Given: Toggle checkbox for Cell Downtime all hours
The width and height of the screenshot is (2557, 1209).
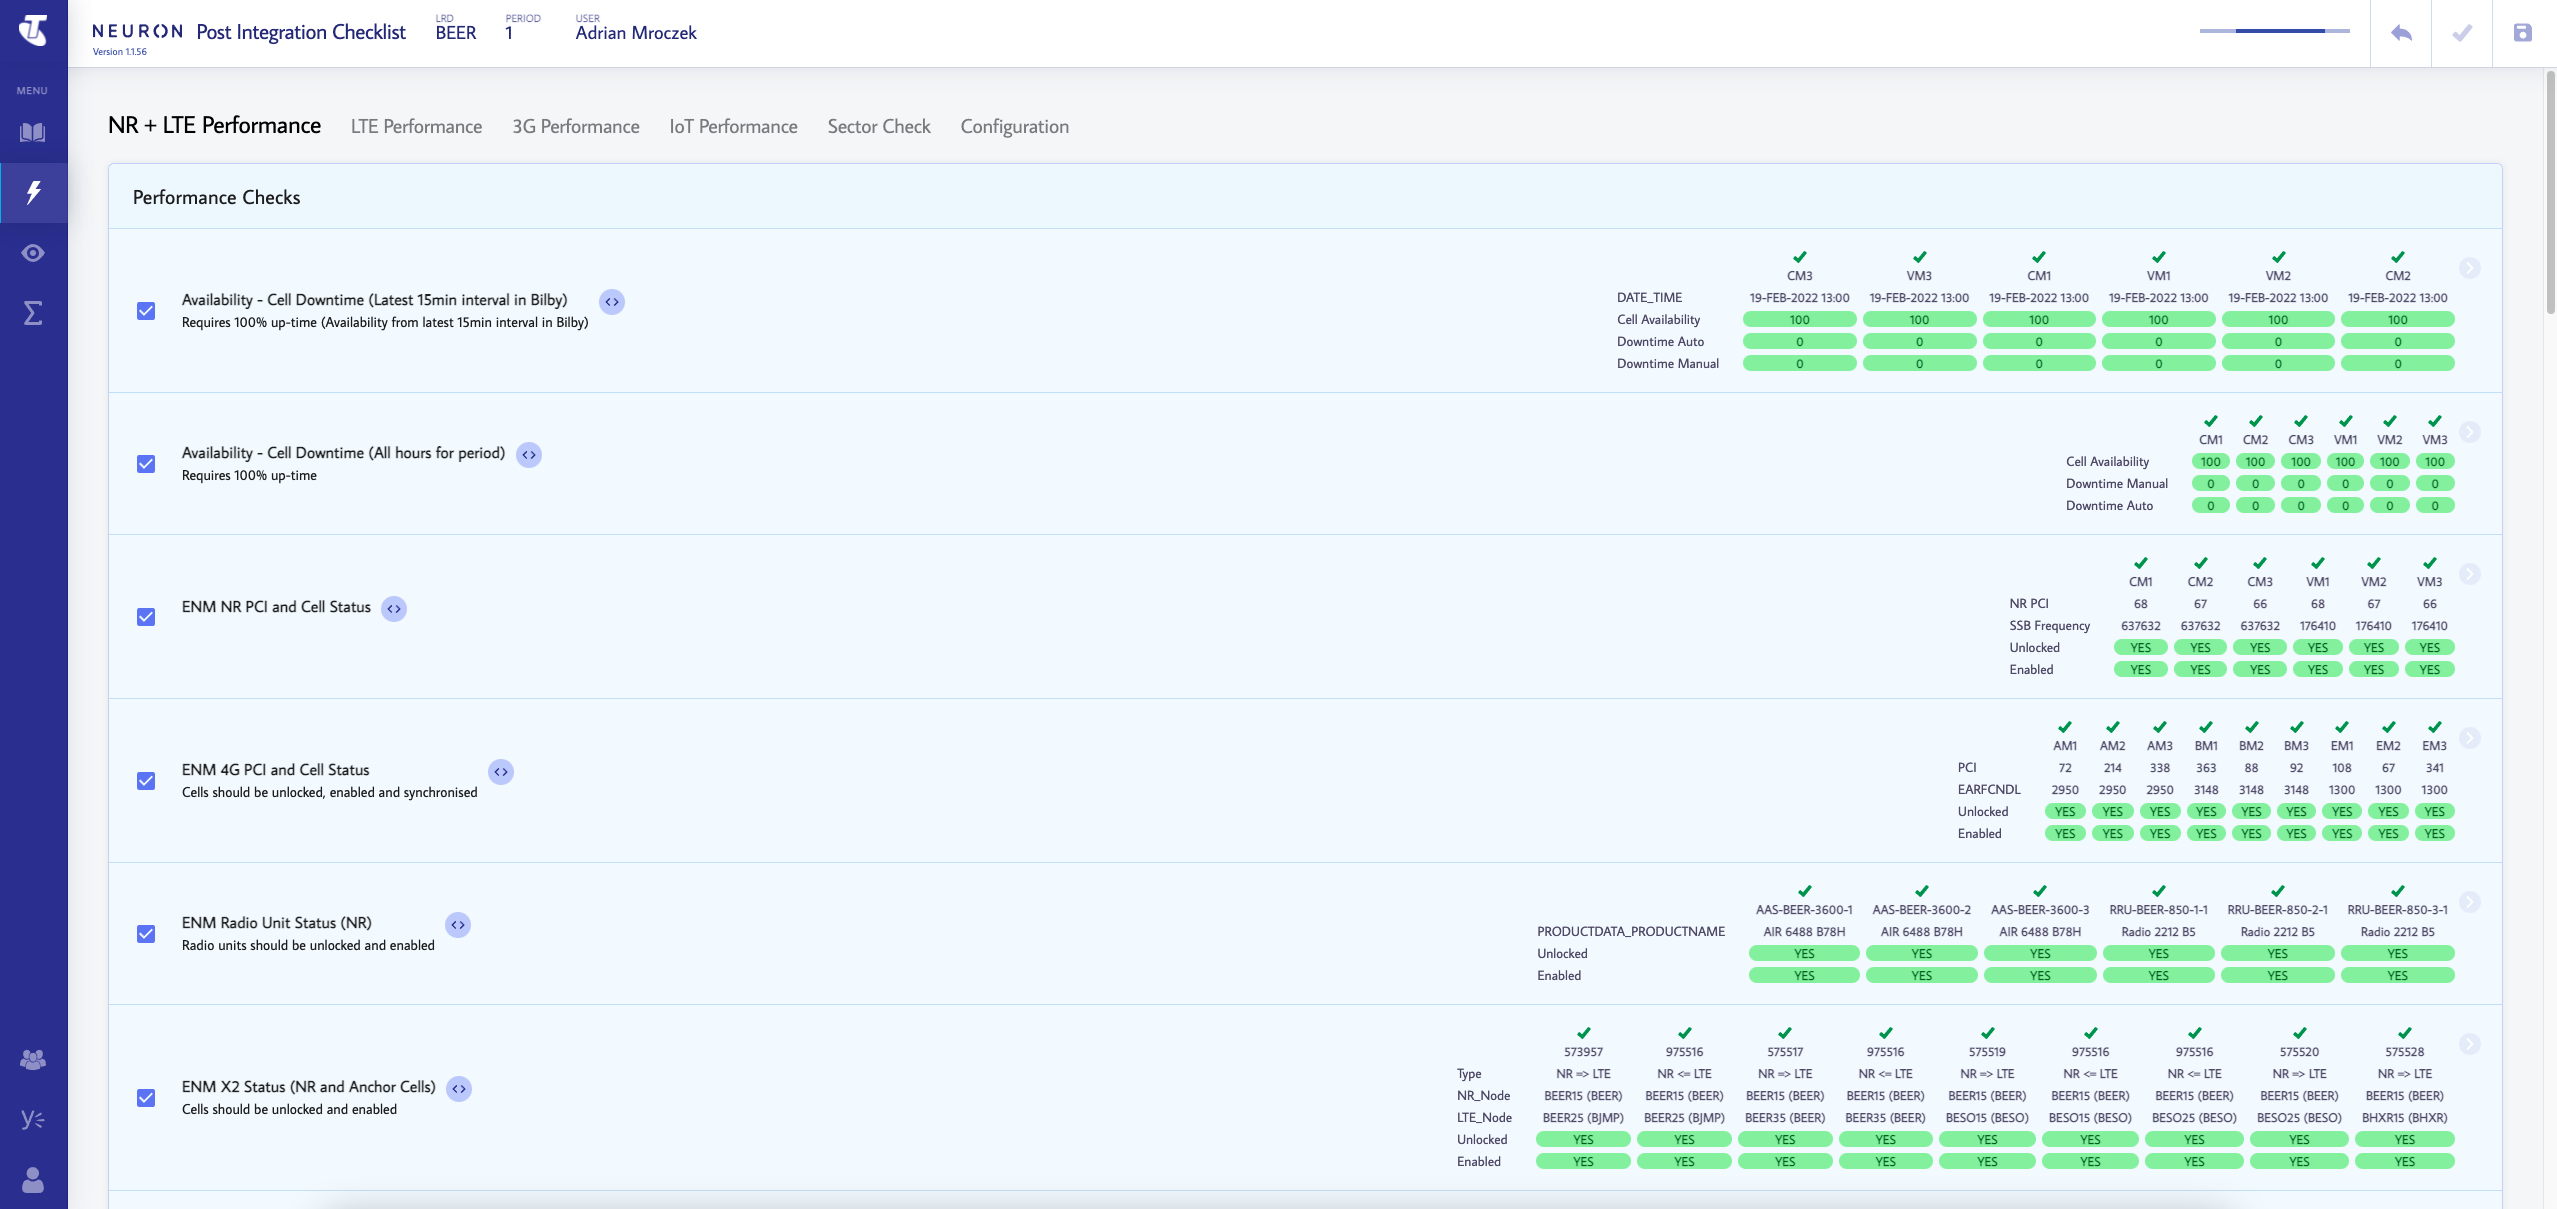Looking at the screenshot, I should pos(146,464).
